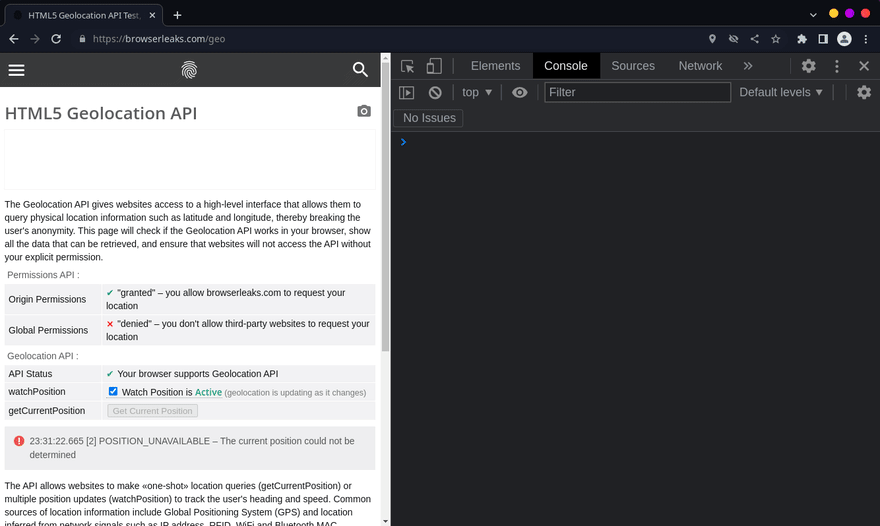Click the 'watchPosition' row label
This screenshot has height=526, width=880.
tap(36, 392)
